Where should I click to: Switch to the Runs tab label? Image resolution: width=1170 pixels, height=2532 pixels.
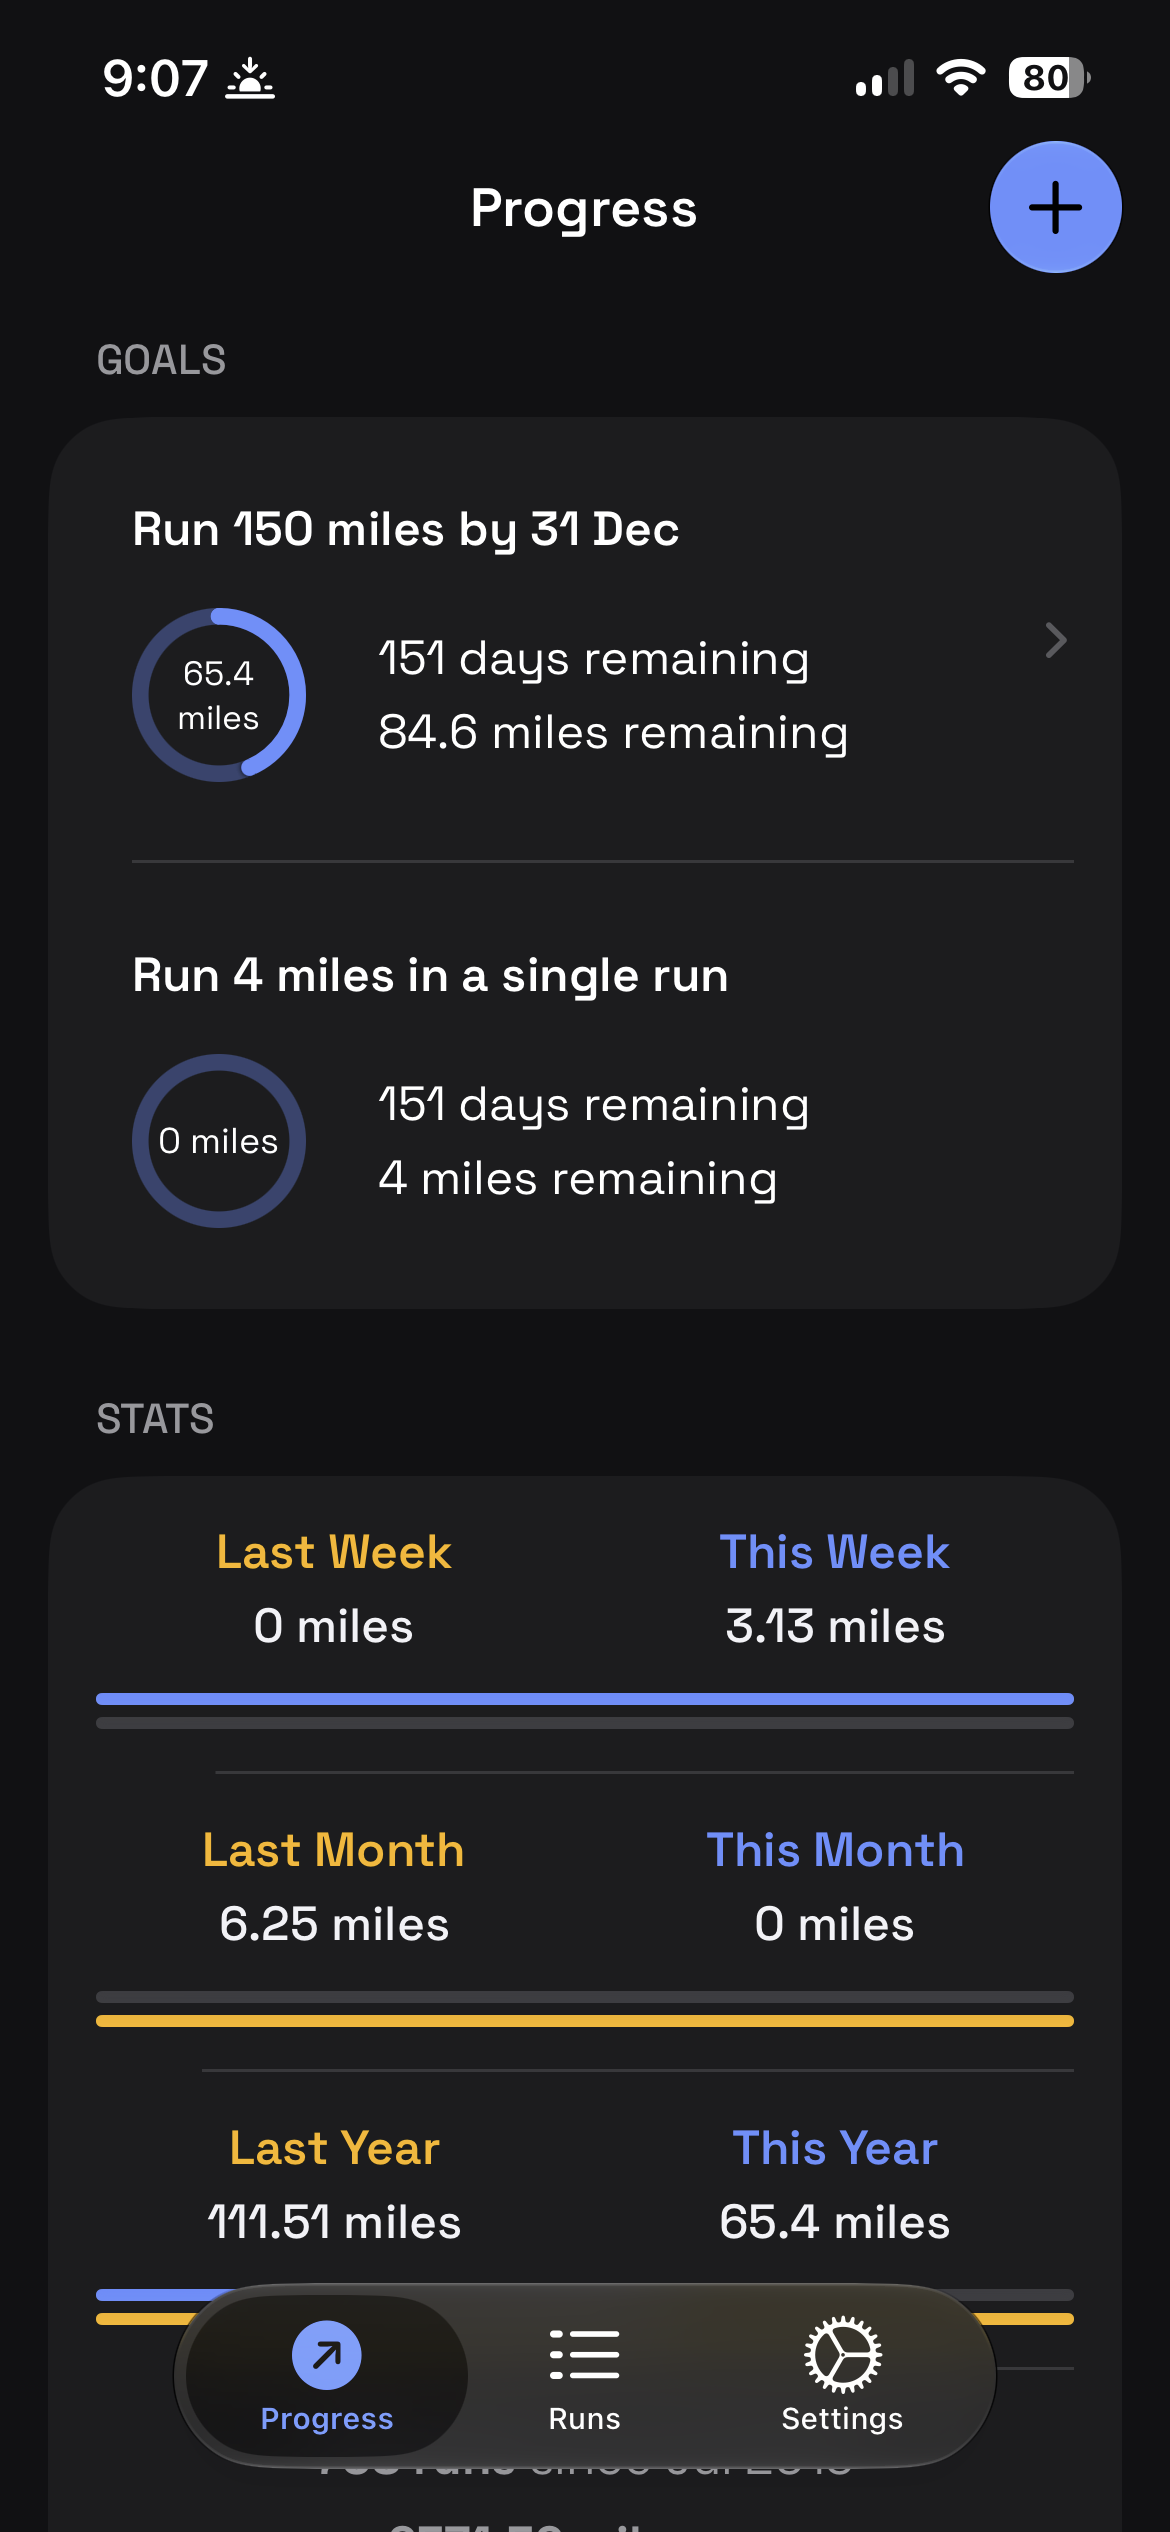pyautogui.click(x=584, y=2418)
